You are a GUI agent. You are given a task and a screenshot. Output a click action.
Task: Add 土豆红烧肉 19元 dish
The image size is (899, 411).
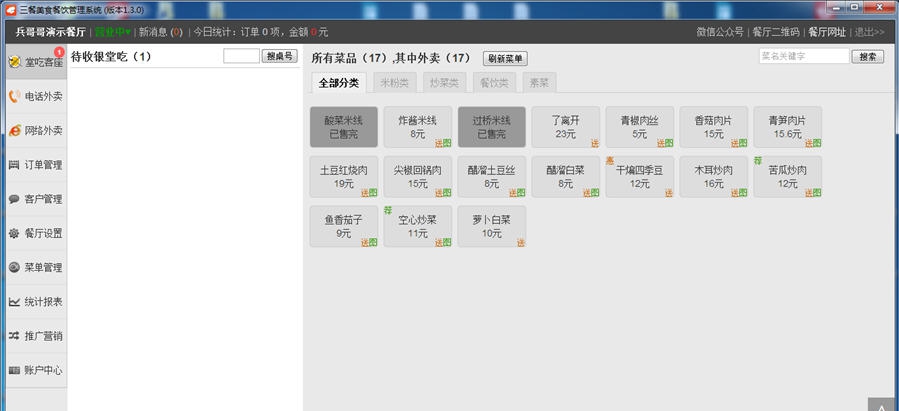point(344,177)
